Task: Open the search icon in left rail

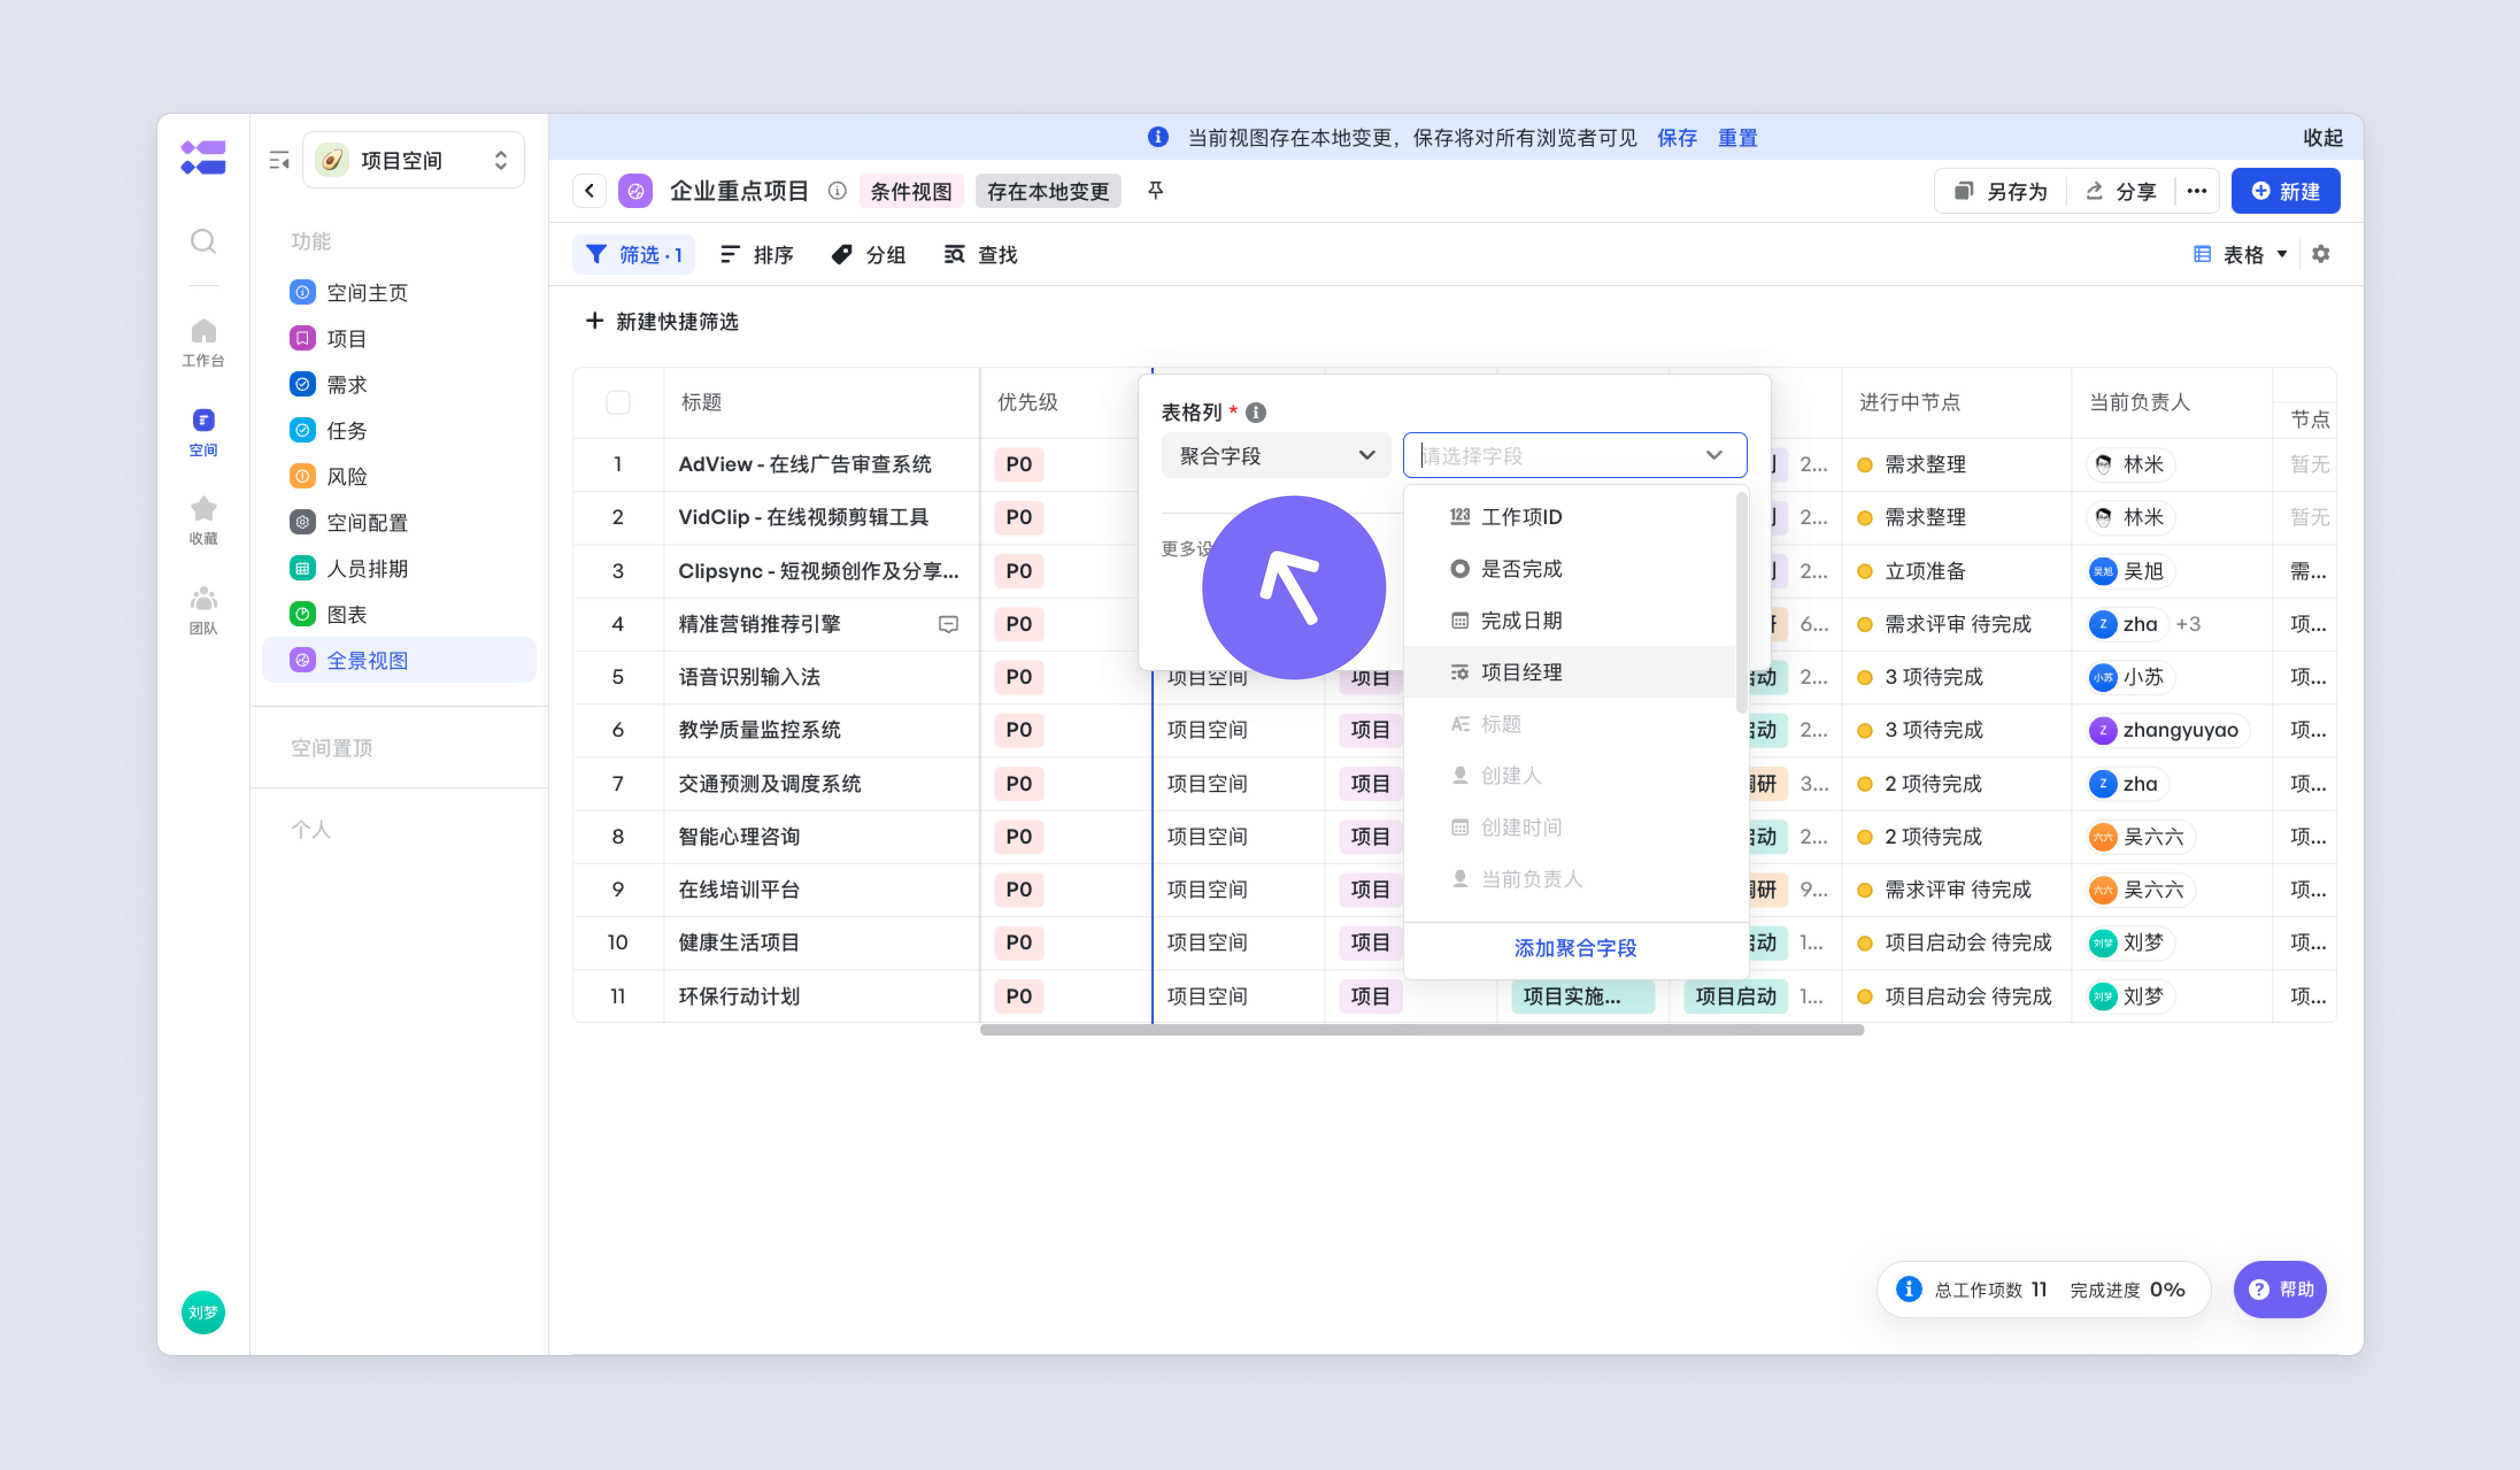Action: click(x=203, y=241)
